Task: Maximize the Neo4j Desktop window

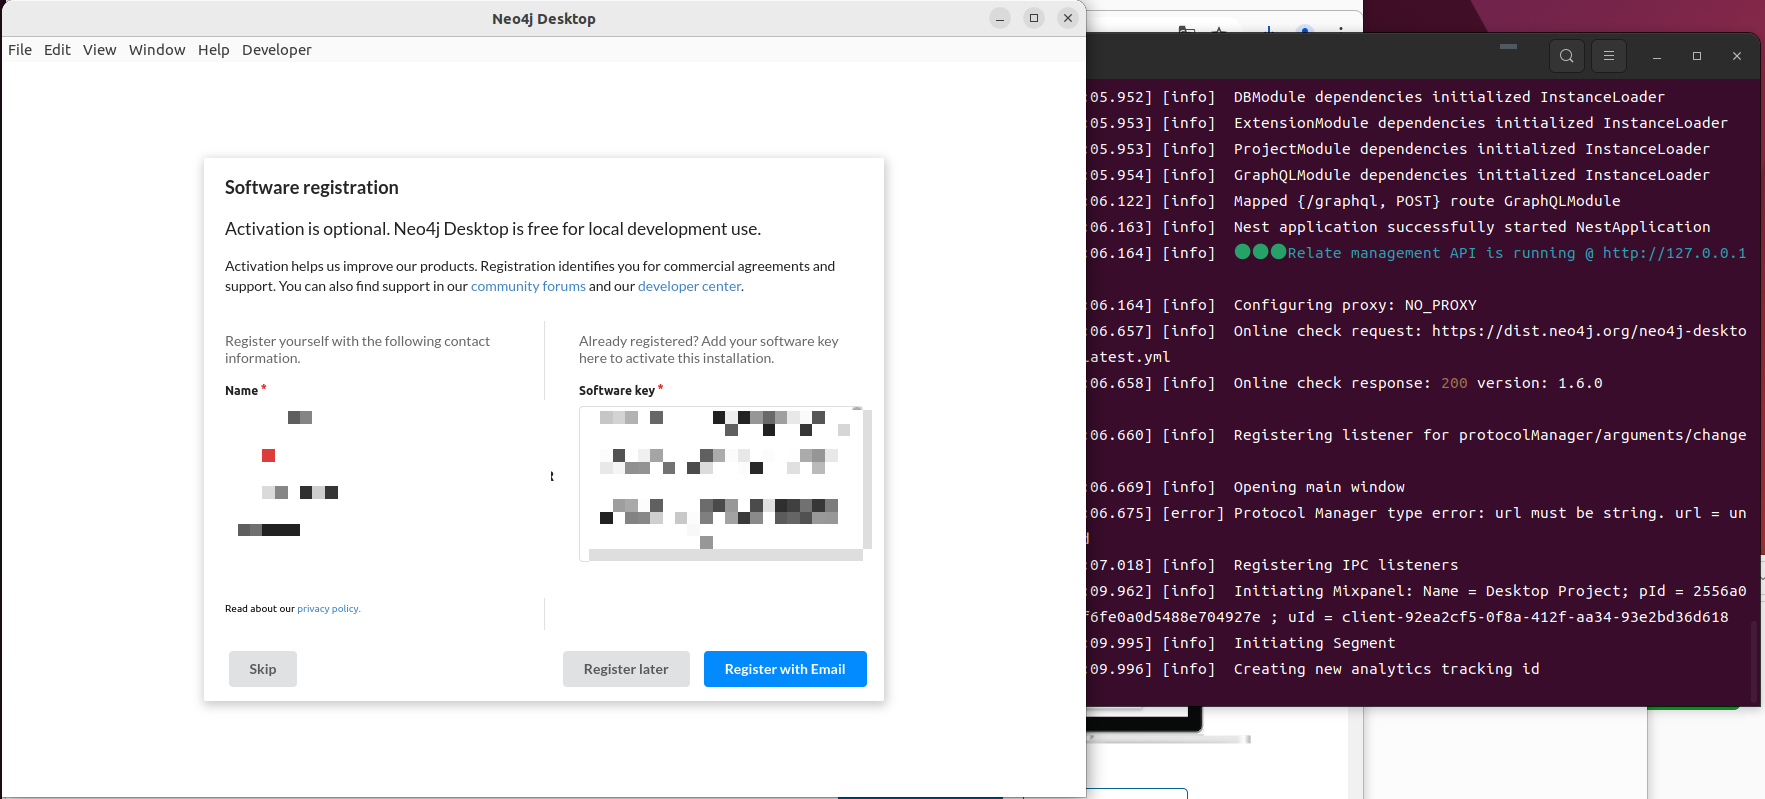Action: [x=1034, y=18]
